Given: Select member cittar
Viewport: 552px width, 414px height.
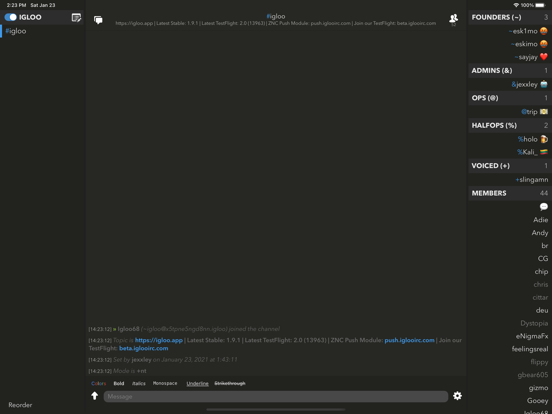Looking at the screenshot, I should (x=540, y=297).
